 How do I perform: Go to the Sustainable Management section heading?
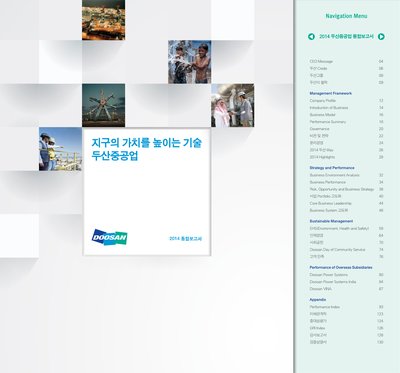[x=331, y=221]
